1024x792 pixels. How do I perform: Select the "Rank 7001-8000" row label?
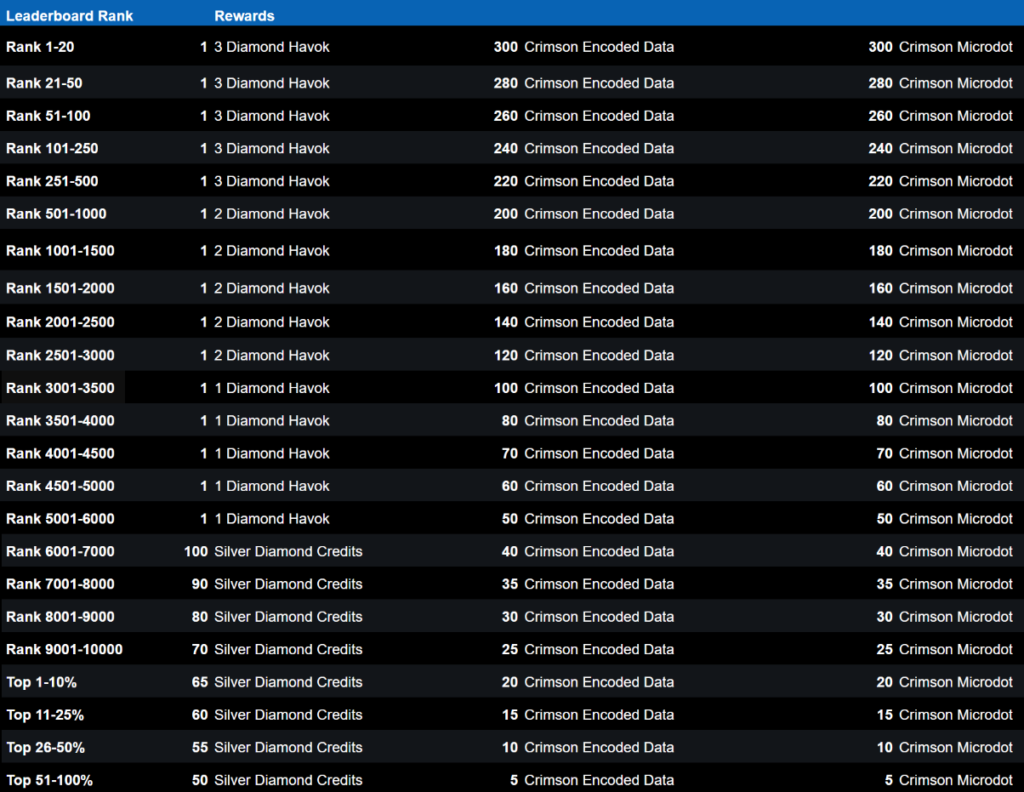coord(60,584)
